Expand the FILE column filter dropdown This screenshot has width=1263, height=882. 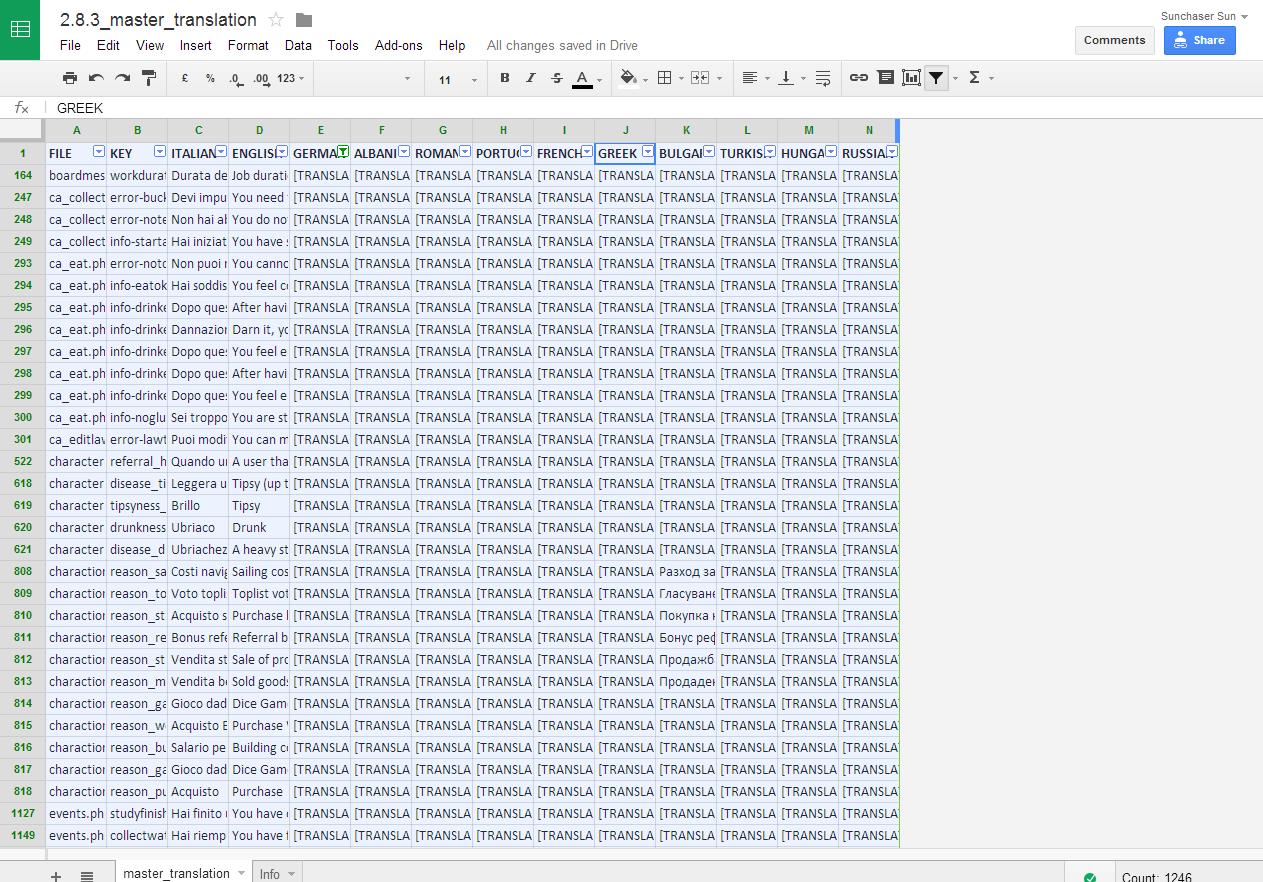coord(98,152)
